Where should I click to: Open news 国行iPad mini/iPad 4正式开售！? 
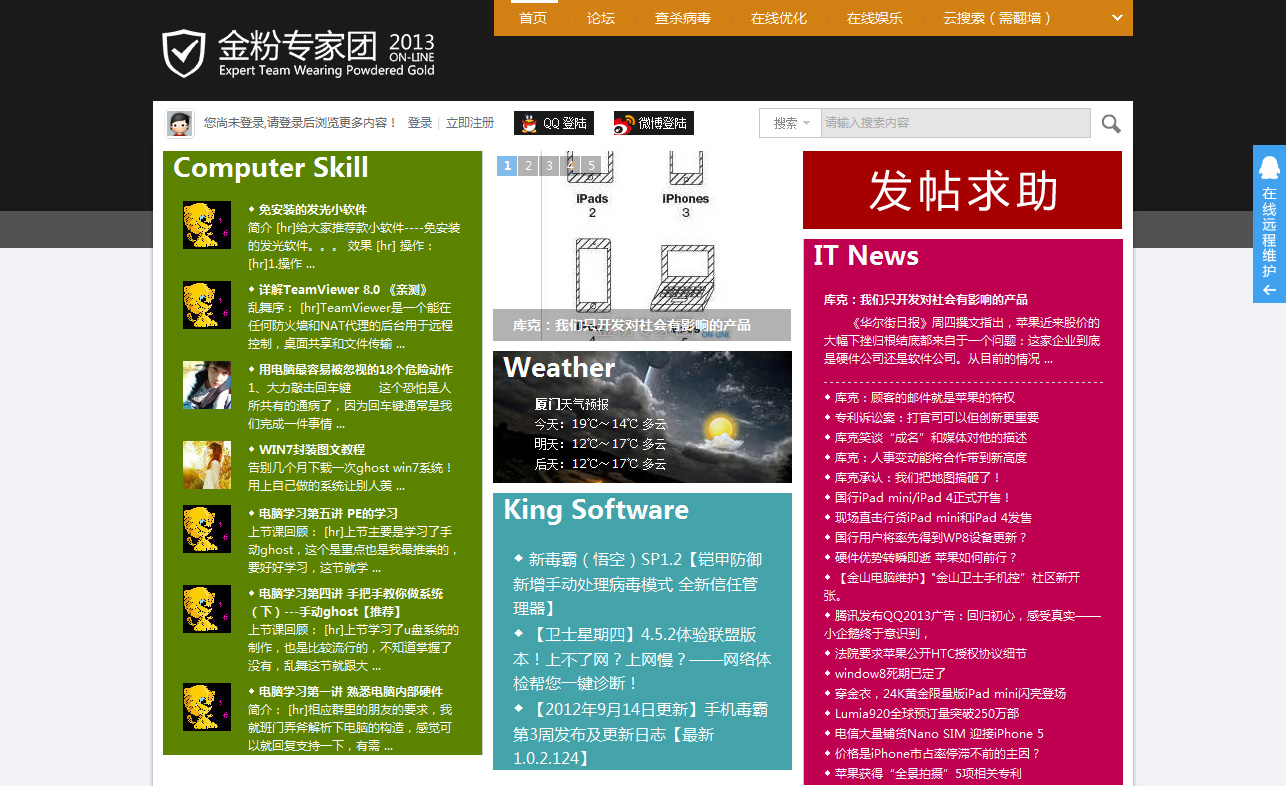coord(923,498)
